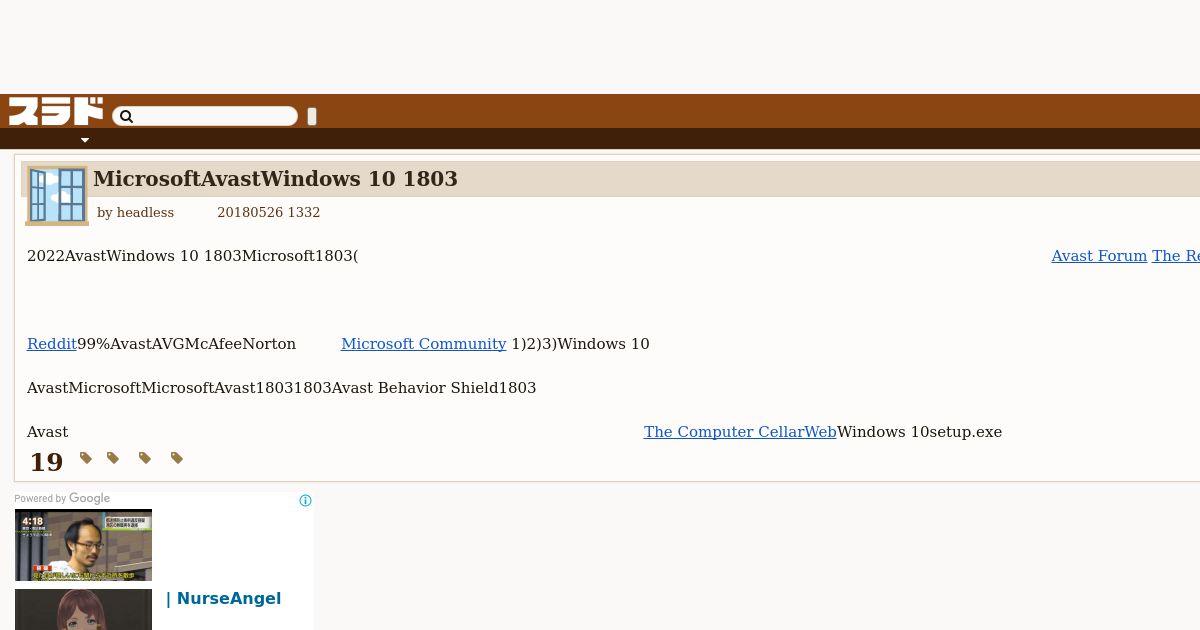Screen dimensions: 1200x630
Task: Click the third tag icon in story footer
Action: click(x=145, y=458)
